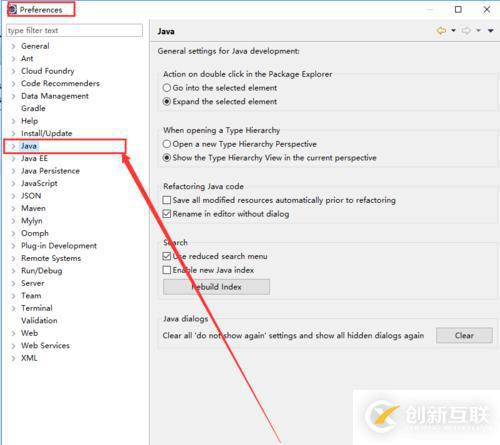This screenshot has height=445, width=500.
Task: Open Validation preferences page
Action: coord(39,320)
